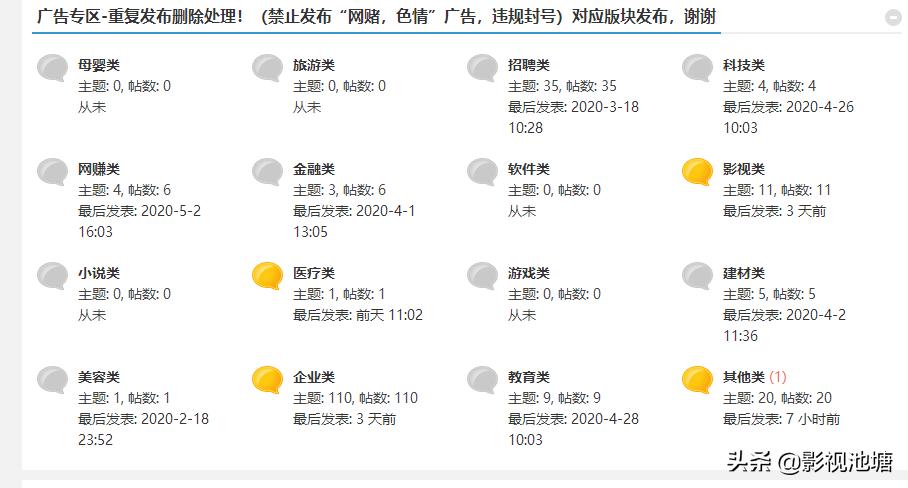
Task: Click the yellow bubble icon beside 其他类
Action: [698, 380]
